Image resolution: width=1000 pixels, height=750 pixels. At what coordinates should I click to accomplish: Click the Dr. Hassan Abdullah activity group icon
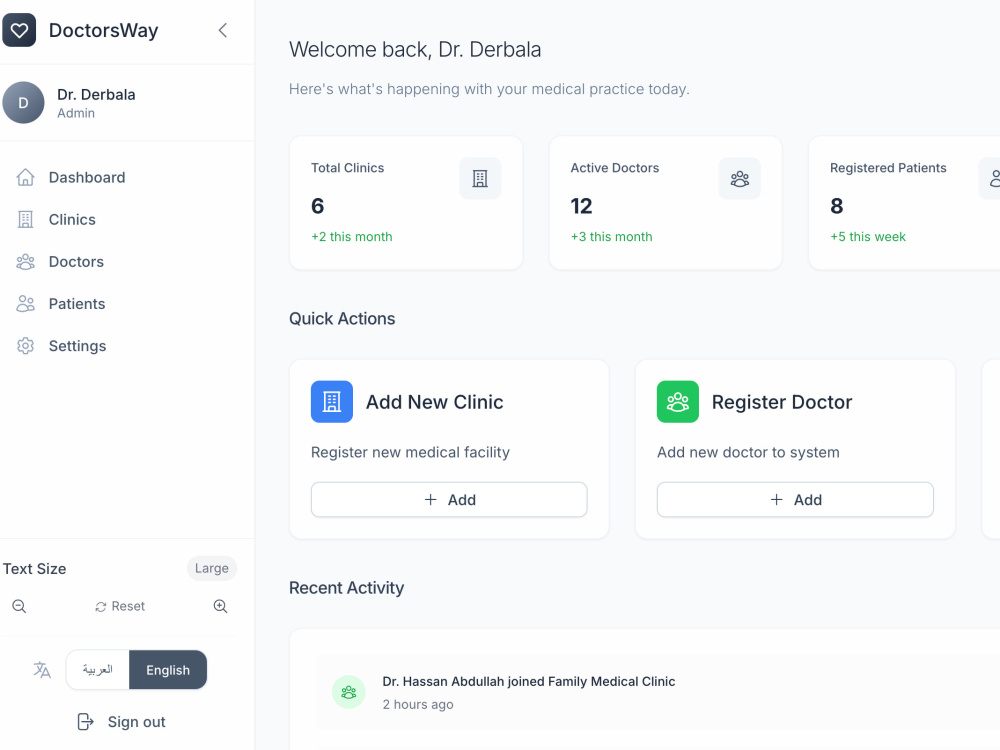[349, 692]
